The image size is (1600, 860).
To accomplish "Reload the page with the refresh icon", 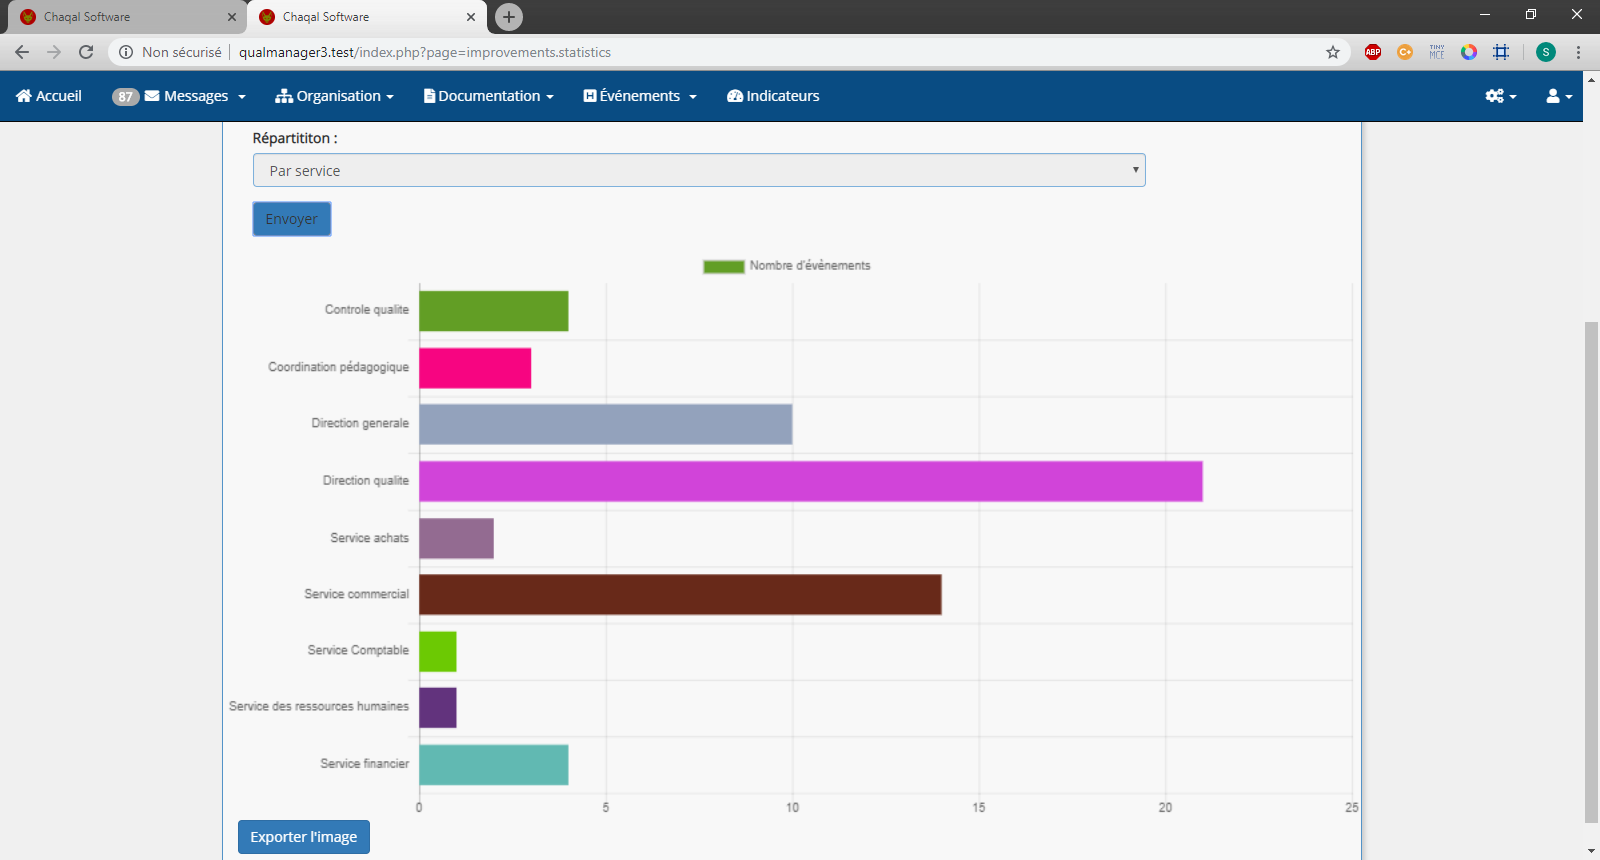I will click(x=86, y=52).
